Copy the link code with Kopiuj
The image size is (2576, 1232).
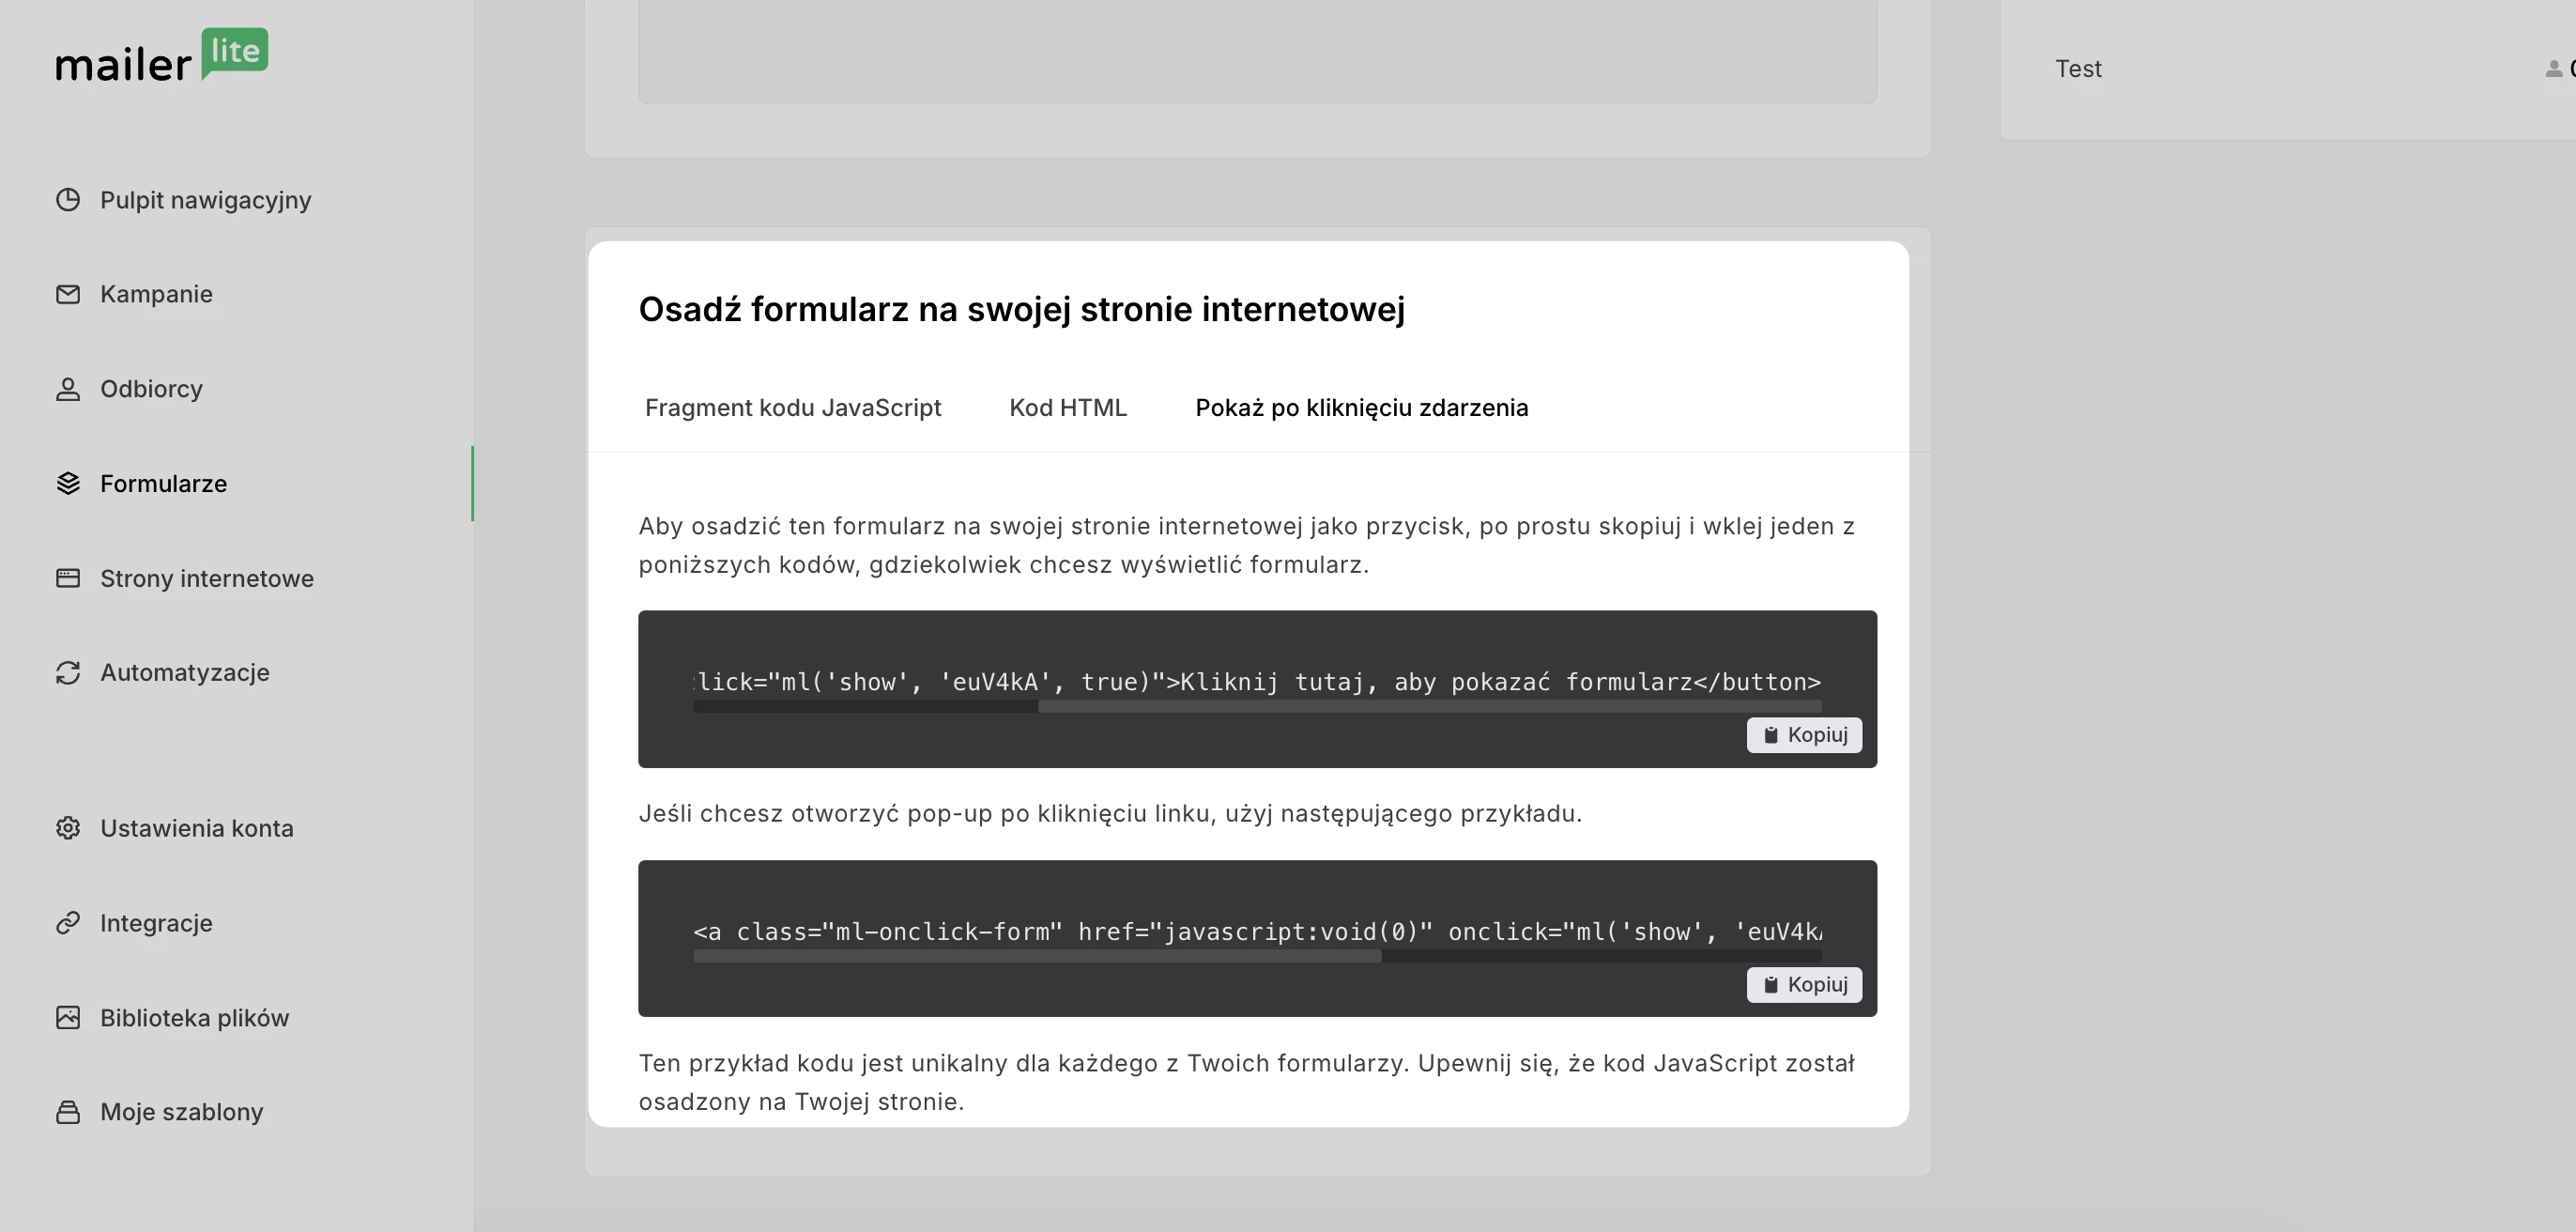pos(1803,985)
